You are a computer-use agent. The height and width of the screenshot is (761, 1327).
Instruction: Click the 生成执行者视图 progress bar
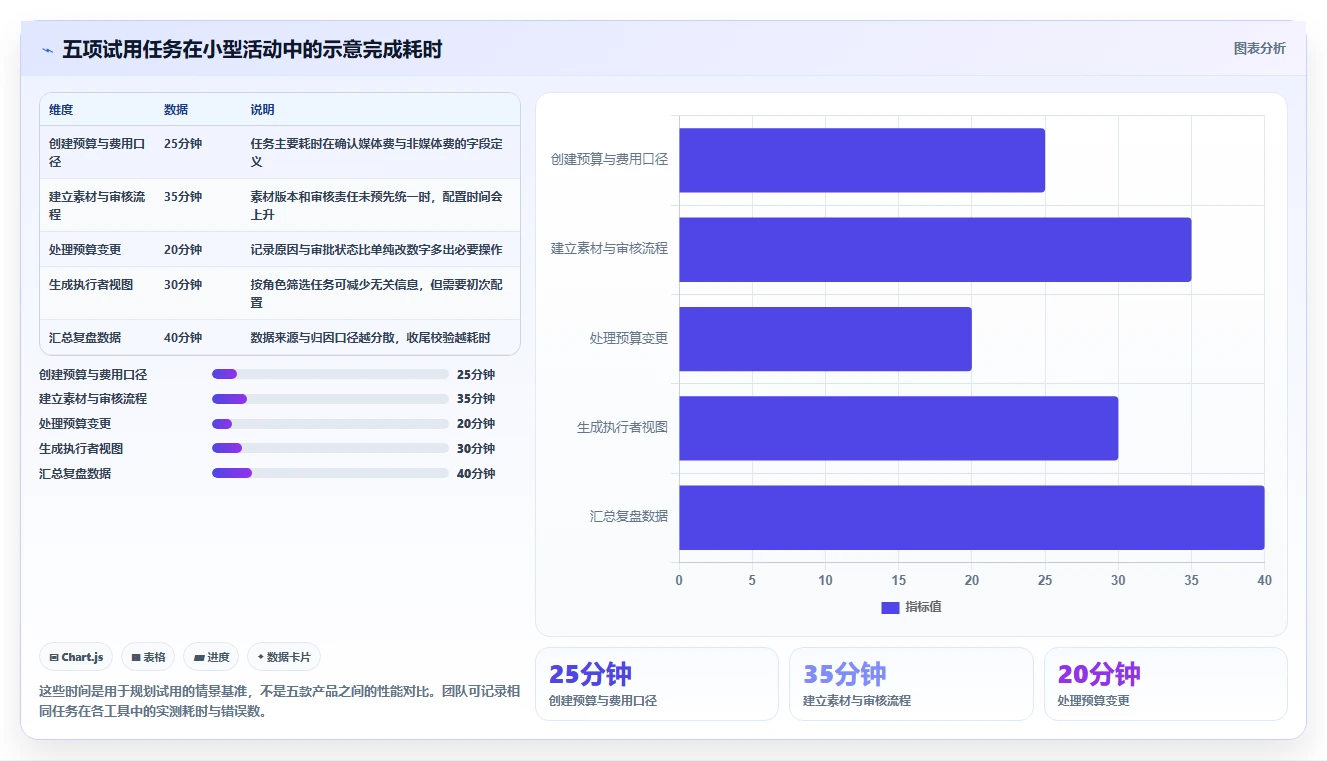click(x=330, y=448)
